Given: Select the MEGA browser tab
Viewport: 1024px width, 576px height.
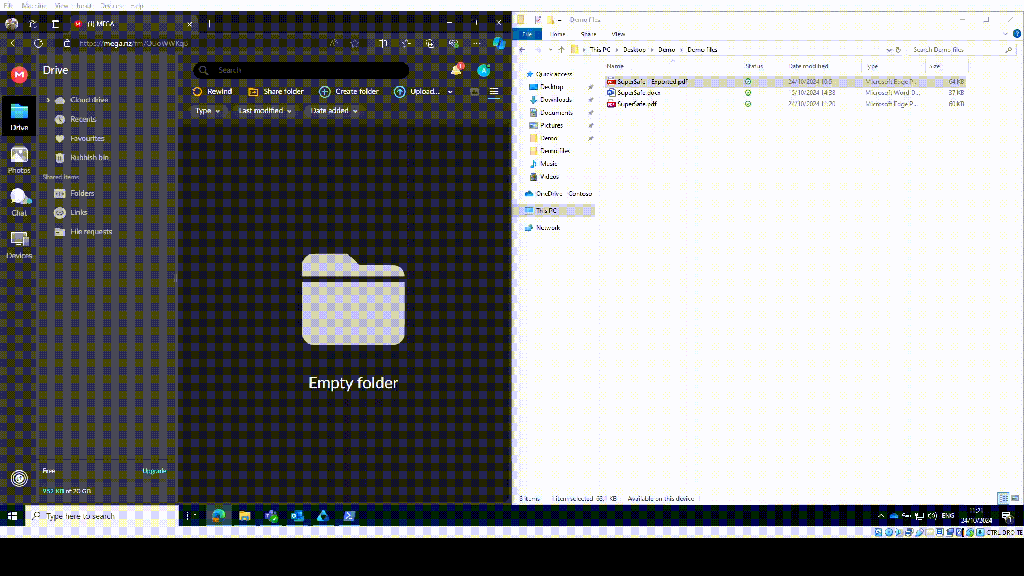Looking at the screenshot, I should point(133,24).
